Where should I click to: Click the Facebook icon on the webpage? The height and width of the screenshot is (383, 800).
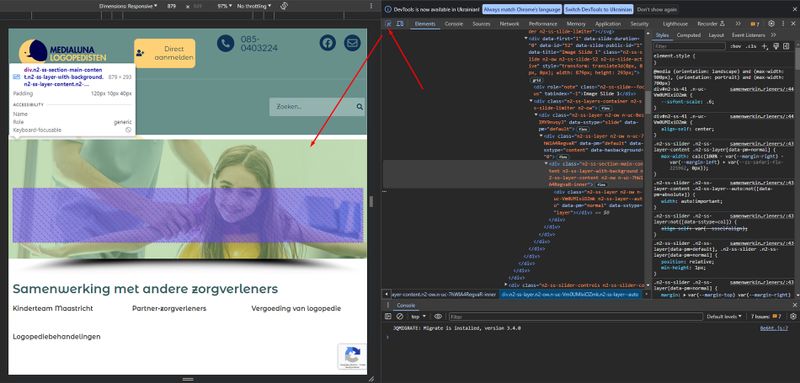pos(328,43)
